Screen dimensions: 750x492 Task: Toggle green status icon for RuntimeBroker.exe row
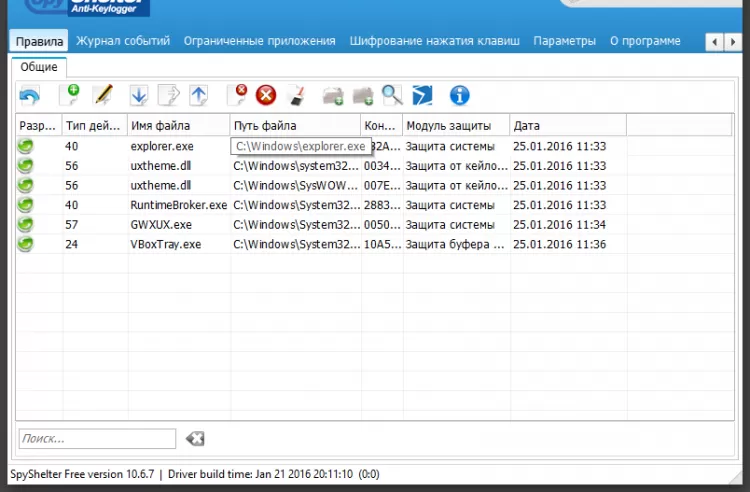tap(26, 205)
